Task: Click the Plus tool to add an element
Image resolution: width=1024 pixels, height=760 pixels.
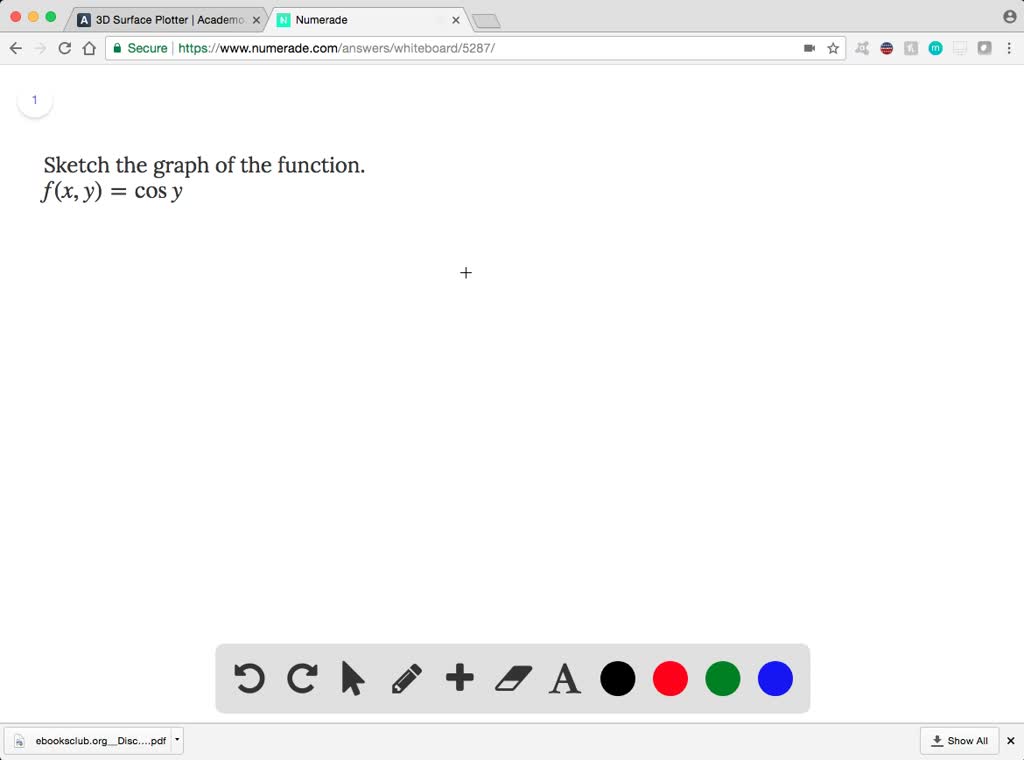Action: pos(459,678)
